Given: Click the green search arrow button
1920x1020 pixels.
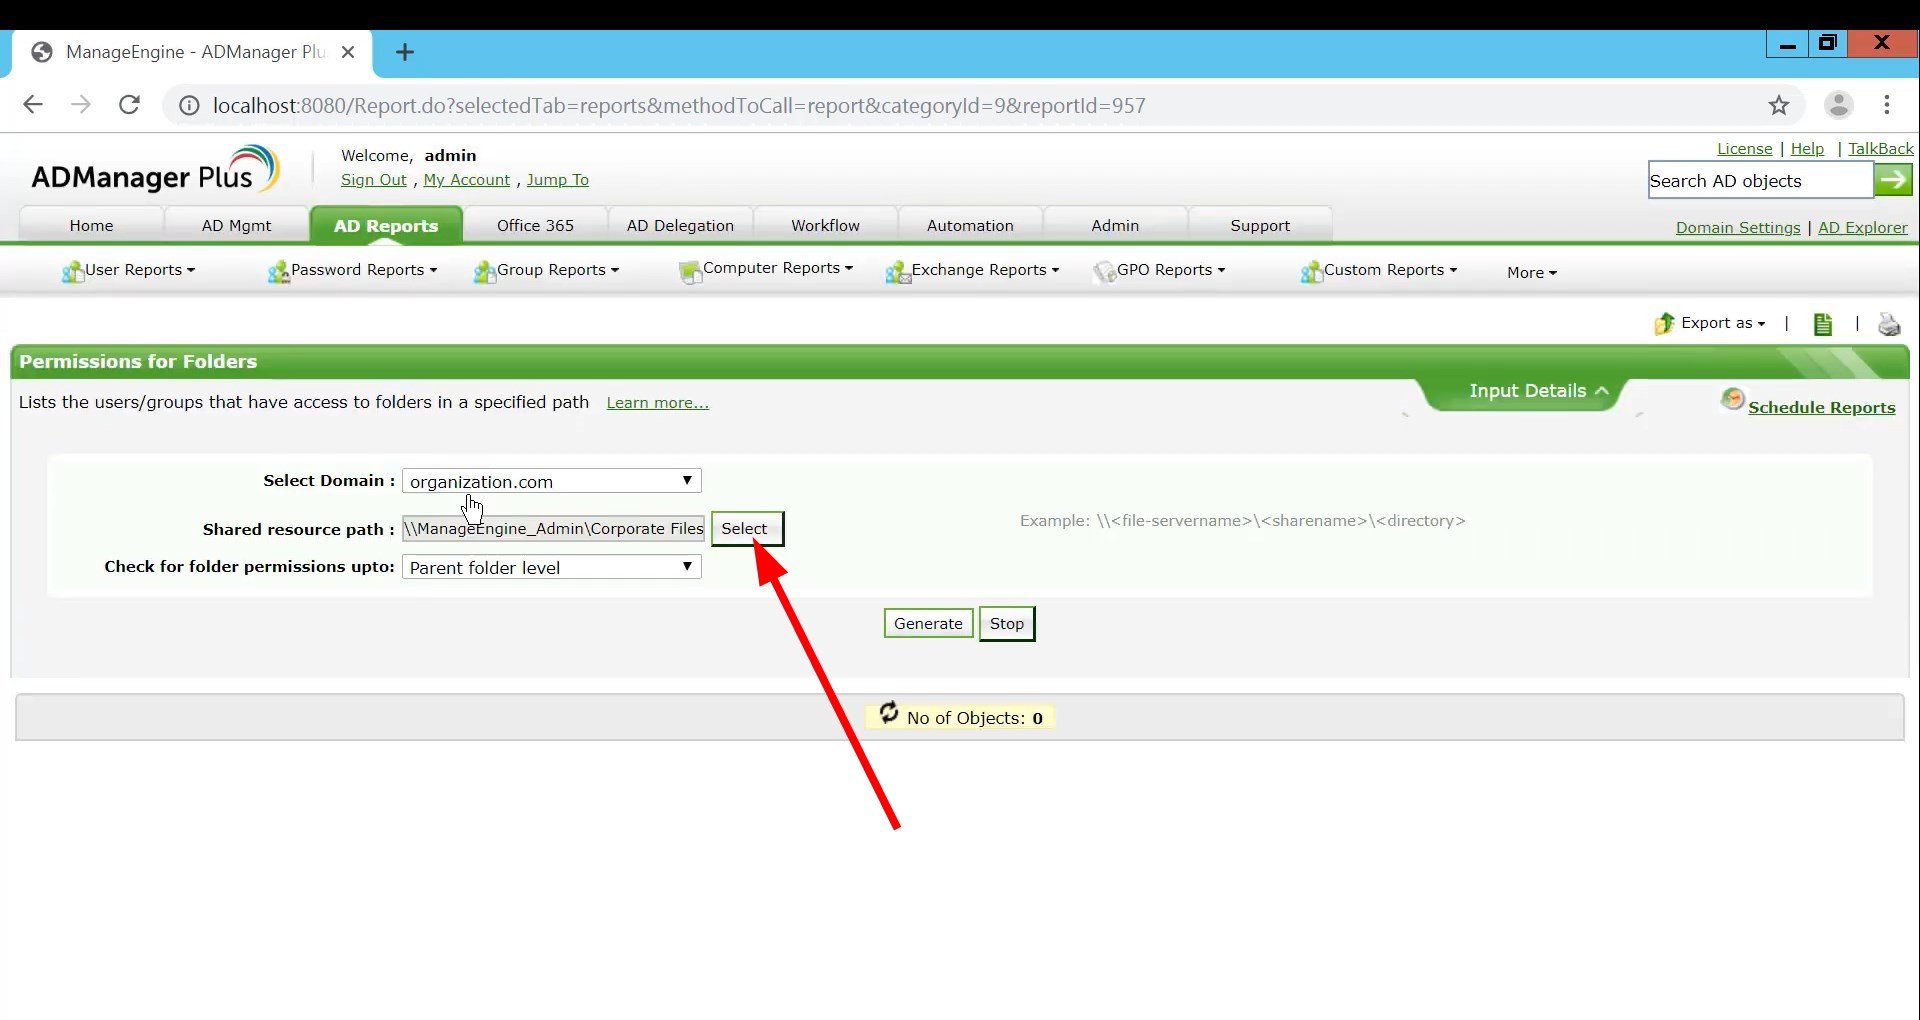Looking at the screenshot, I should point(1893,180).
